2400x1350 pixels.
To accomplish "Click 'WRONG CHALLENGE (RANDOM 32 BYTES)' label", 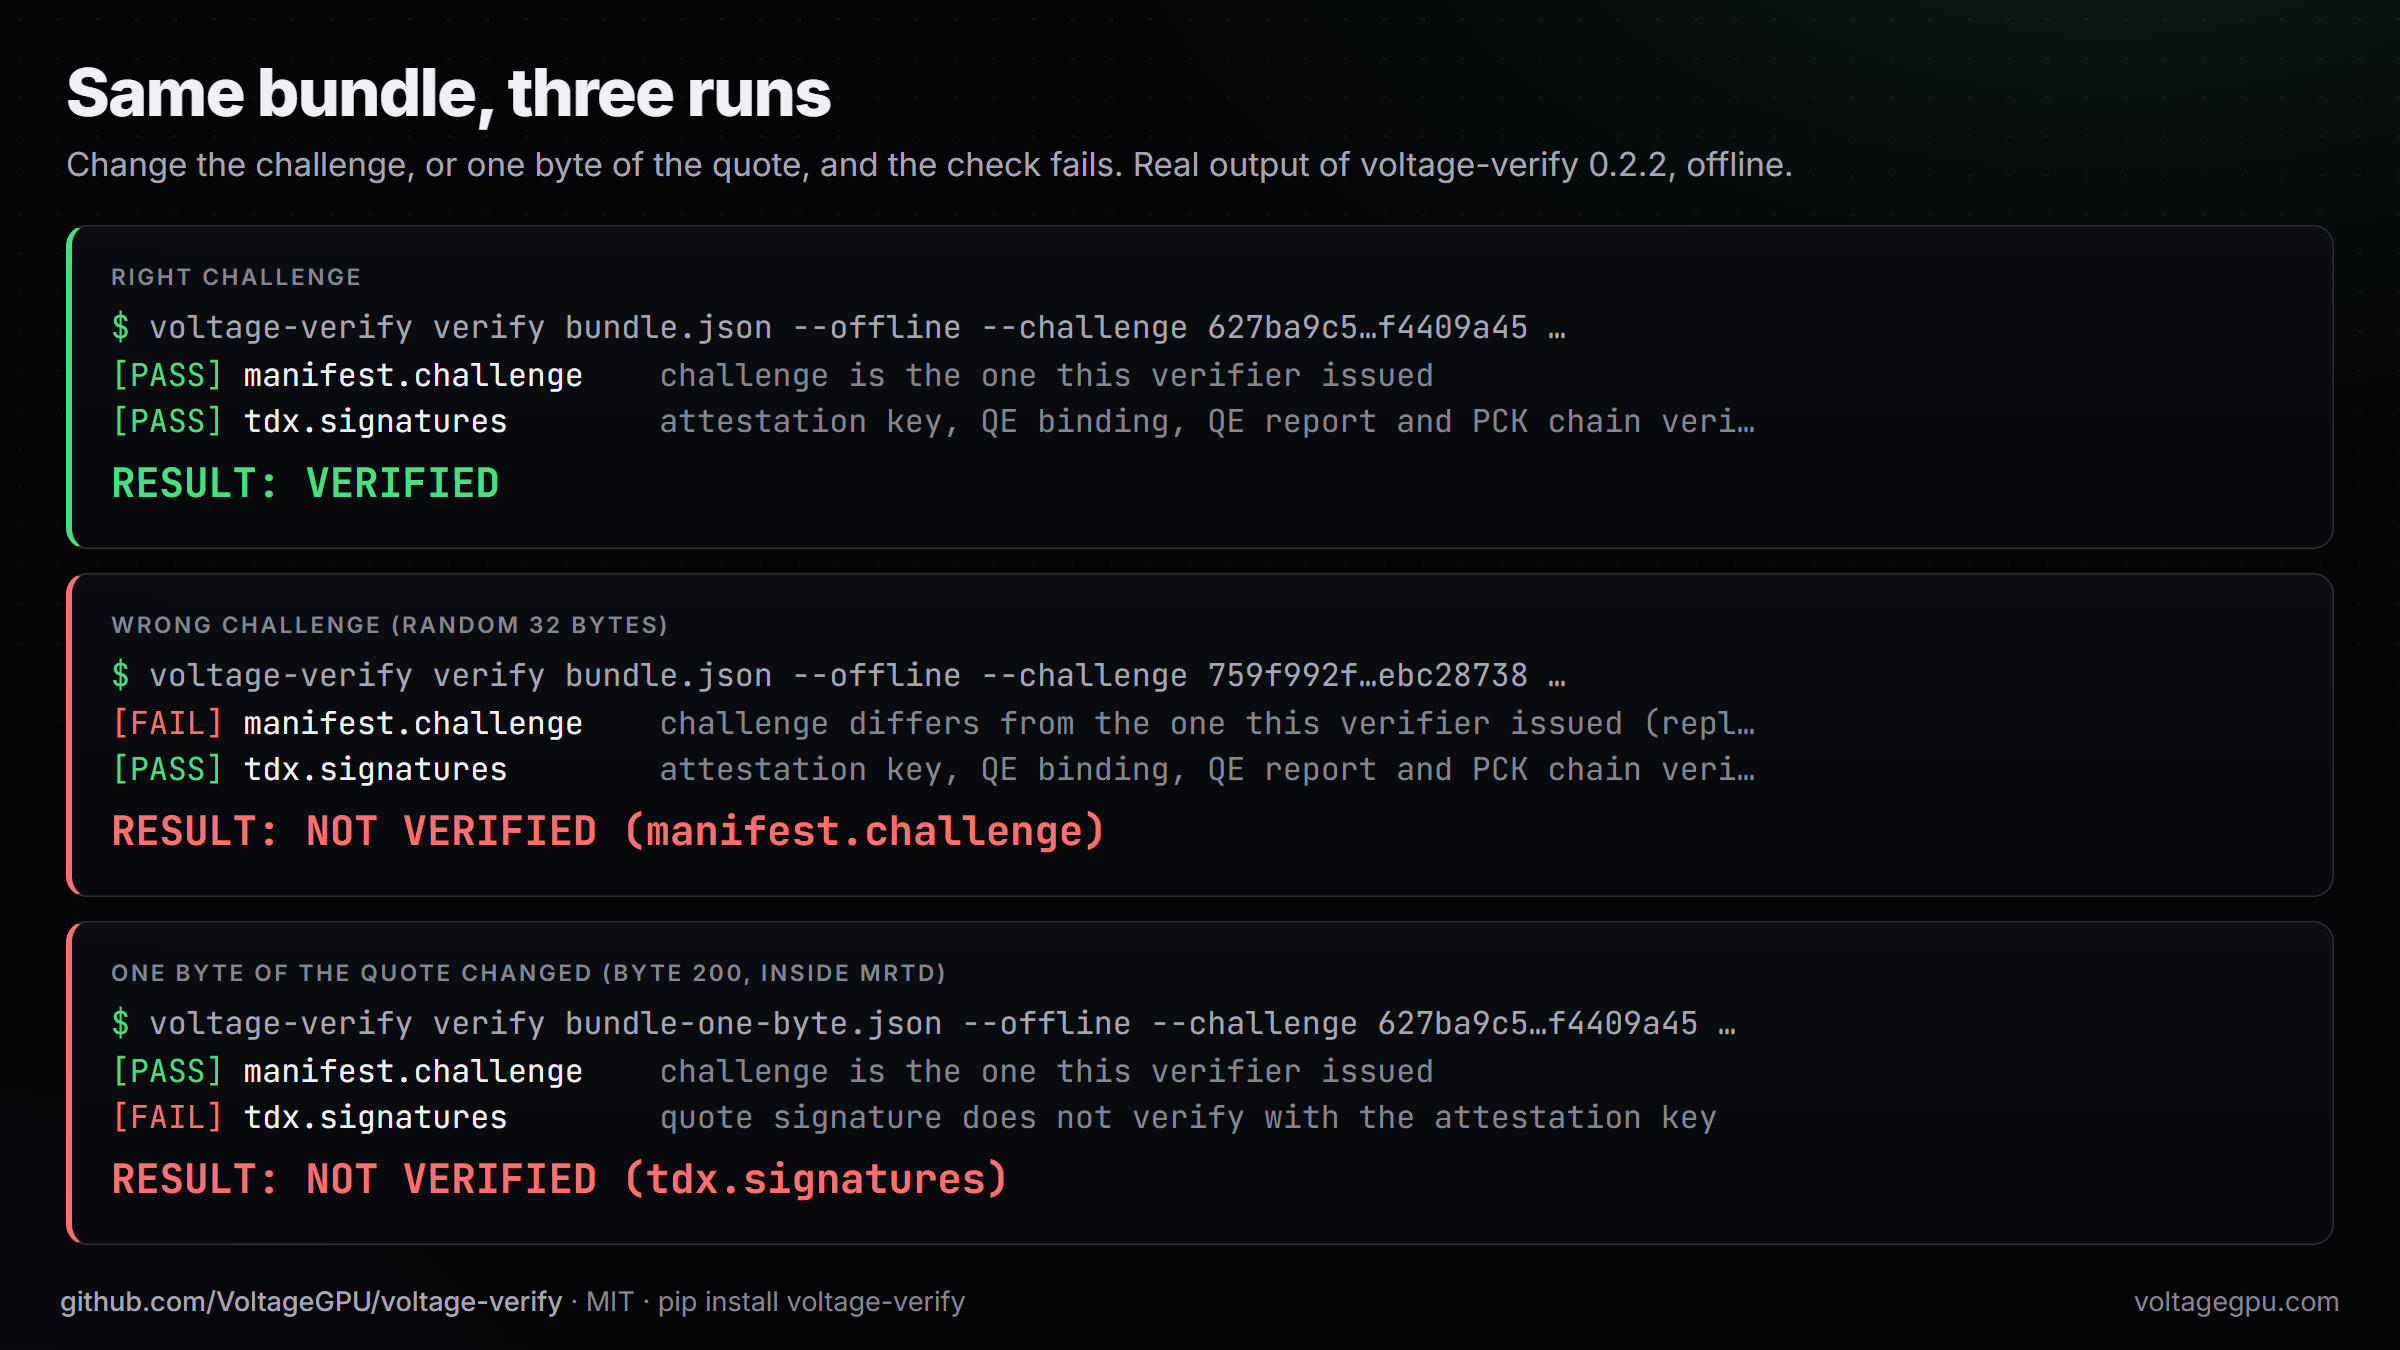I will 389,625.
